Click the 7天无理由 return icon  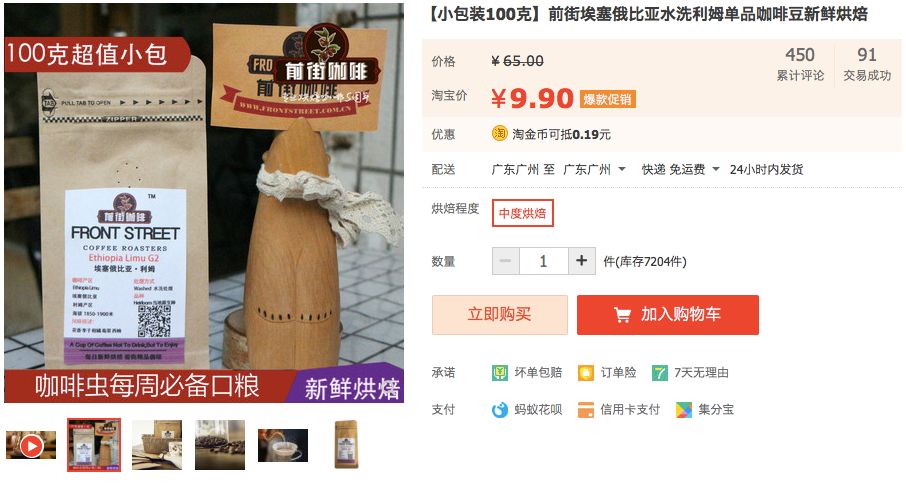[660, 373]
